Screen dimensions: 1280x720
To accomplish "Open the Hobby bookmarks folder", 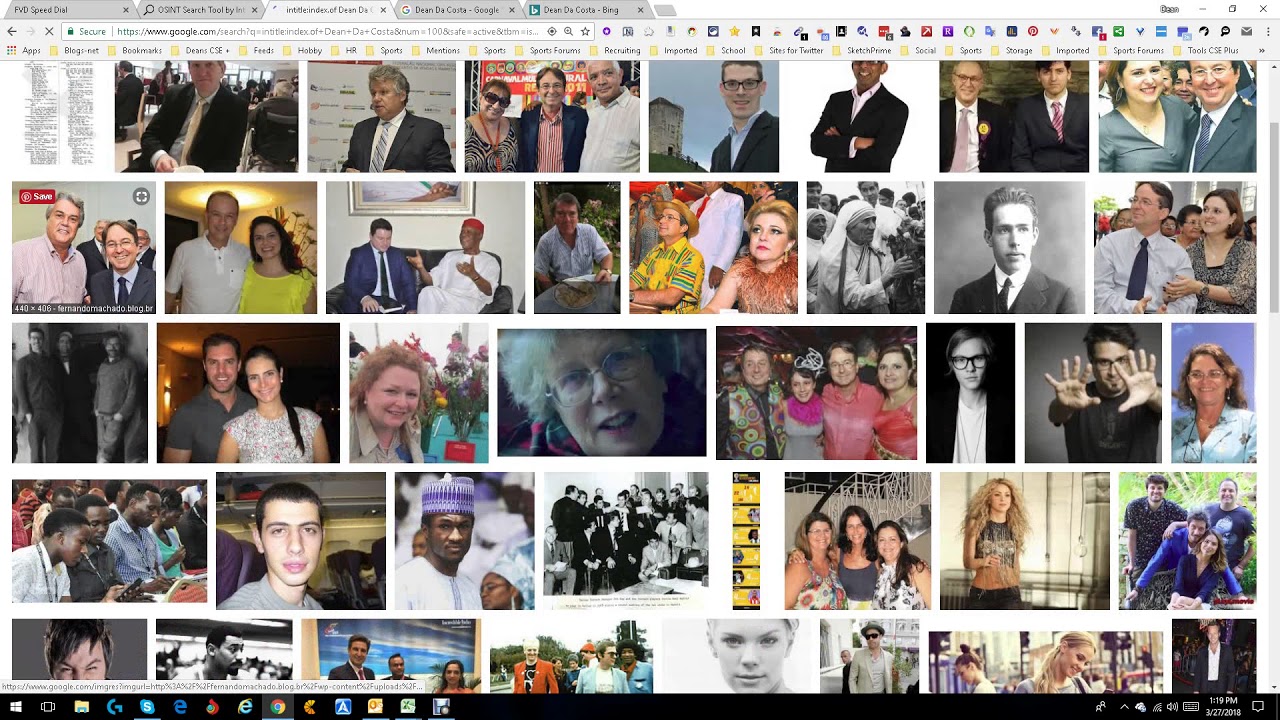I will click(x=302, y=50).
